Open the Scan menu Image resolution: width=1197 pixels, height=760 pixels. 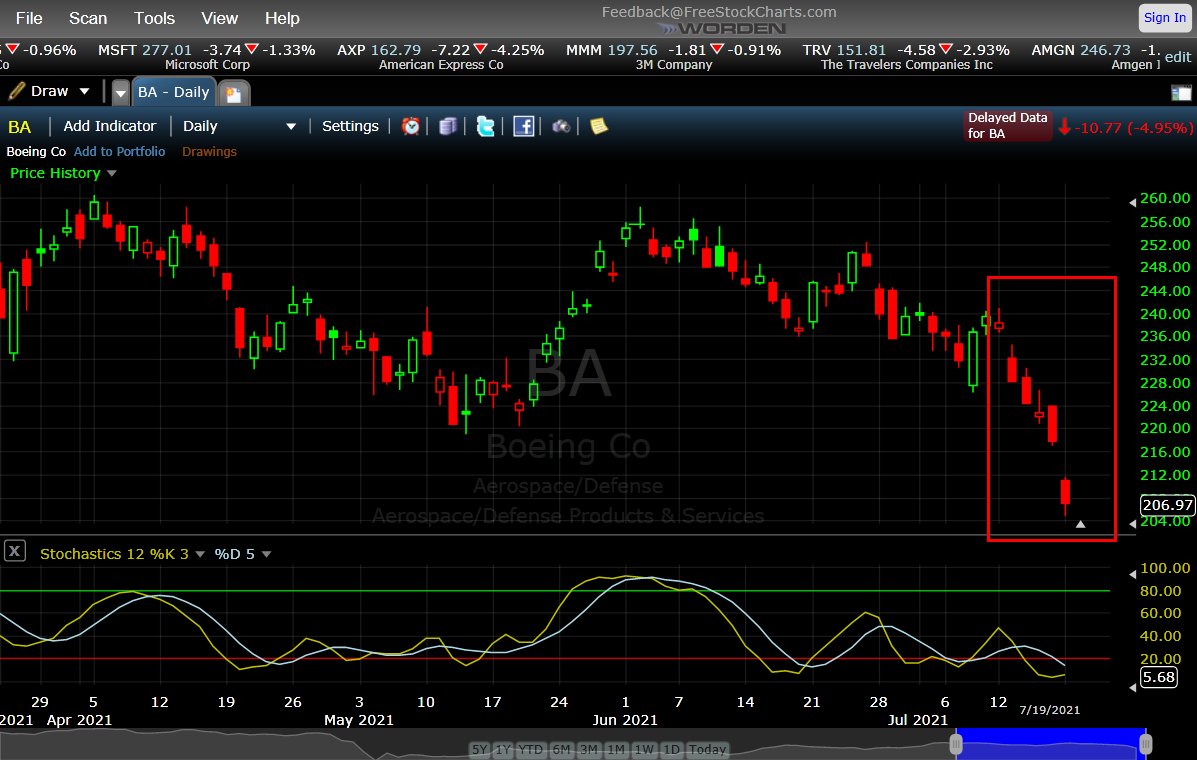(x=88, y=18)
